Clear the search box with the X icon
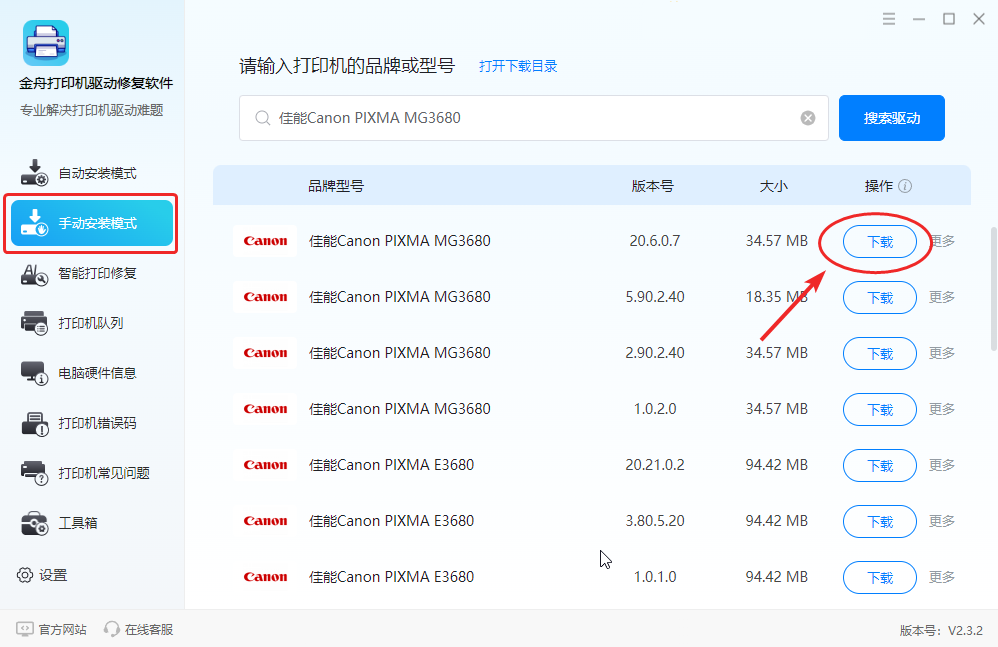This screenshot has height=647, width=998. pos(808,118)
